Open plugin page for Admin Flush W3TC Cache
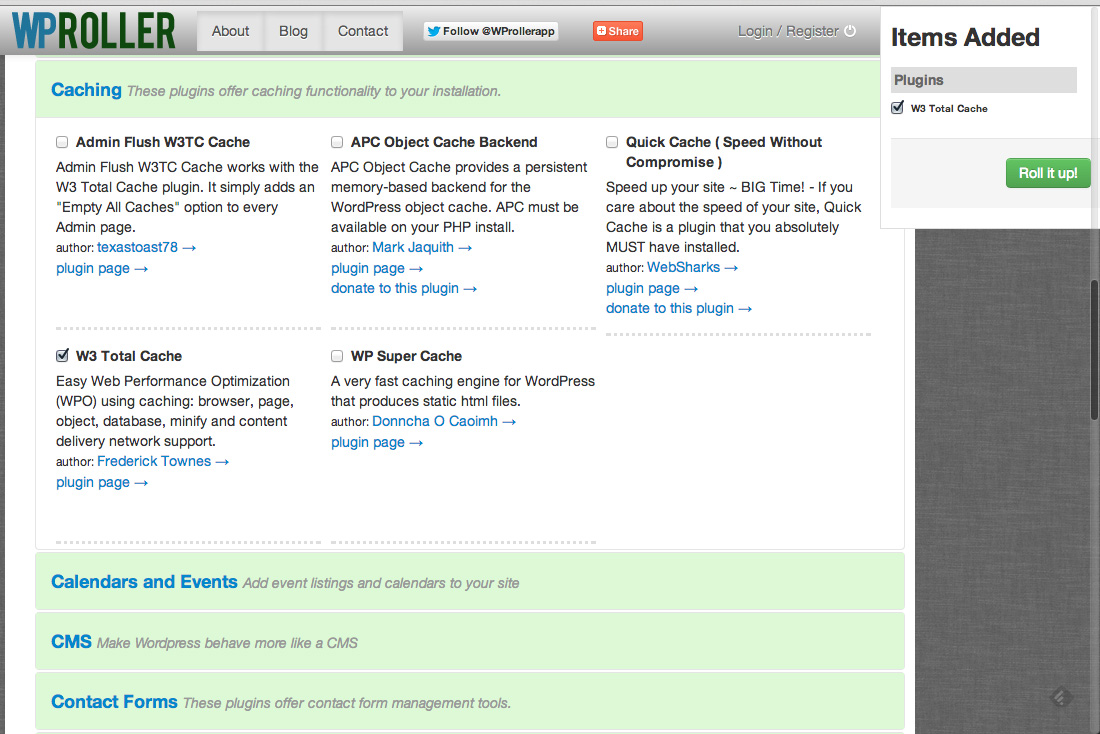The image size is (1100, 734). (x=102, y=268)
